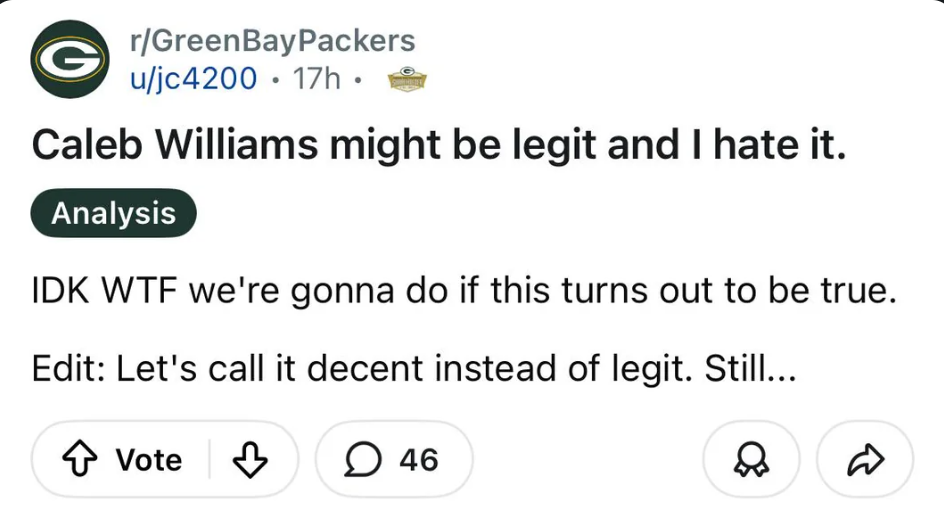
Task: Open the u/jc4200 user profile
Action: click(193, 77)
